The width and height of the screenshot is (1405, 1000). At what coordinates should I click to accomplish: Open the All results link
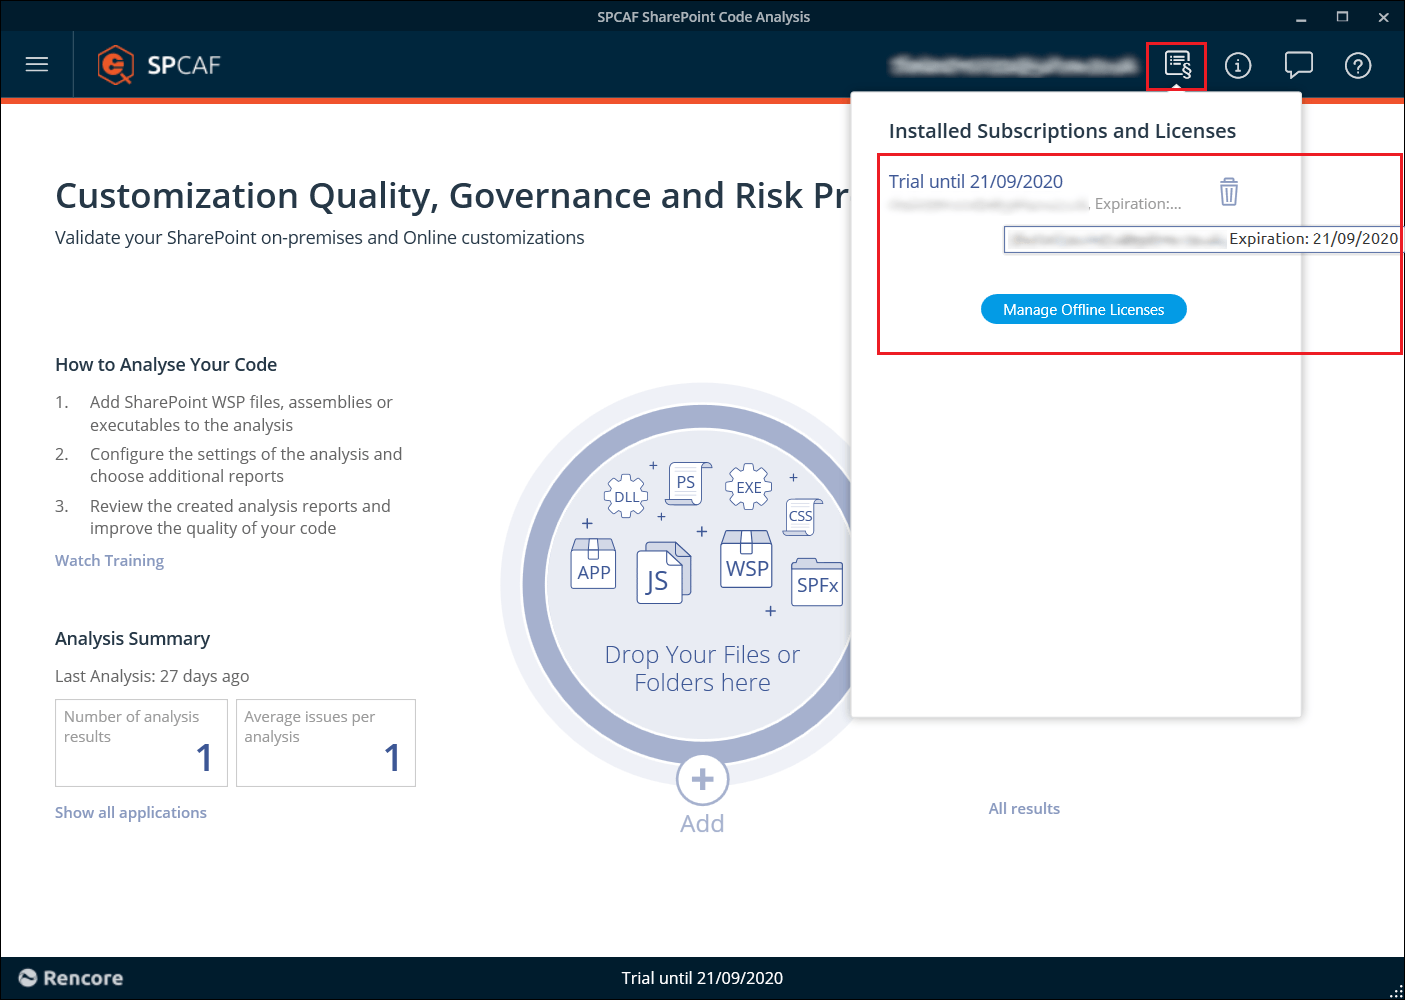(x=1024, y=808)
